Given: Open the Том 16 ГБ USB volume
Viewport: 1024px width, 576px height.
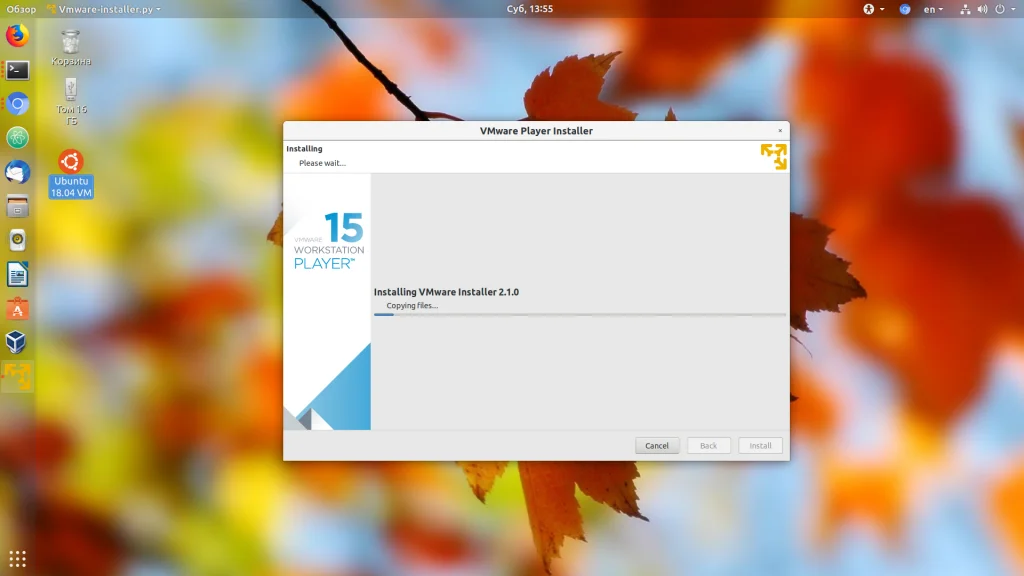Looking at the screenshot, I should coord(71,102).
